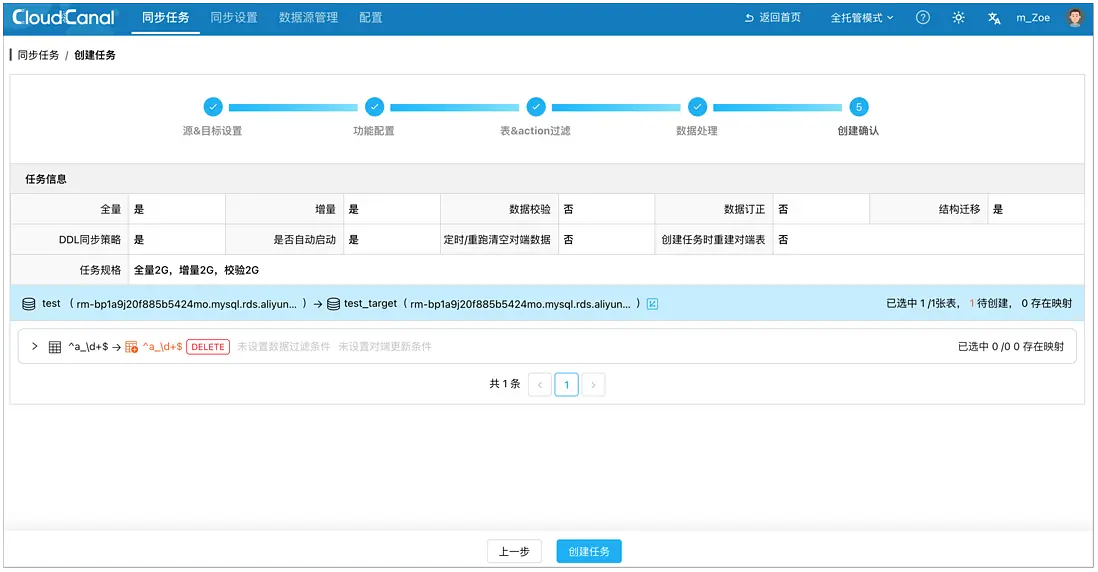Viewport: 1098px width, 572px height.
Task: Click 返回首页 link
Action: (x=773, y=18)
